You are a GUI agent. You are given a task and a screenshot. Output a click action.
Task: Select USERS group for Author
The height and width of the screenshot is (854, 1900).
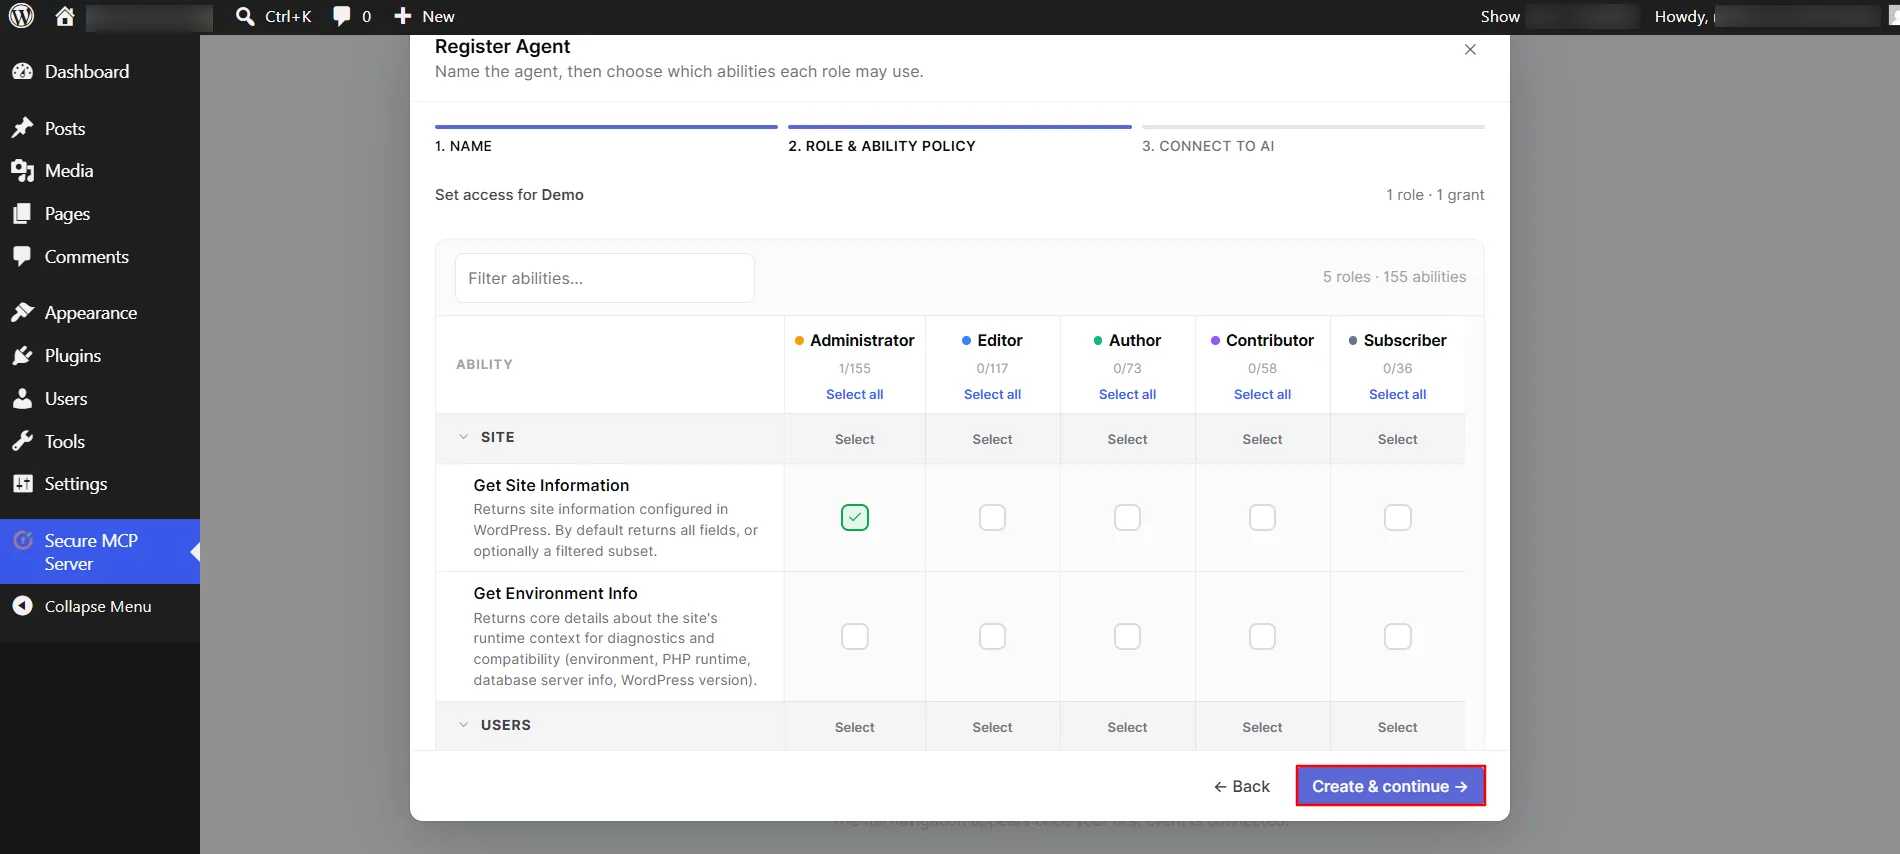coord(1127,727)
